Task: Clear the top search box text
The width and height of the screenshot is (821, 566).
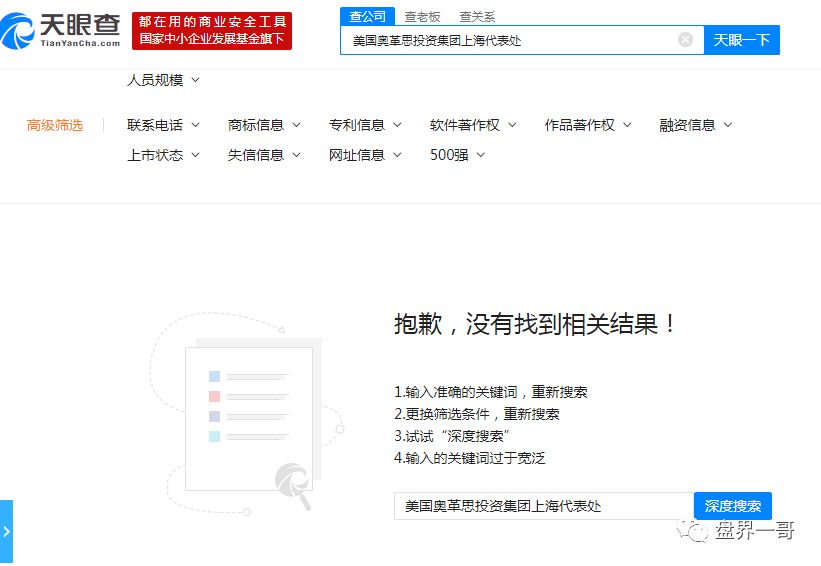Action: (x=685, y=40)
